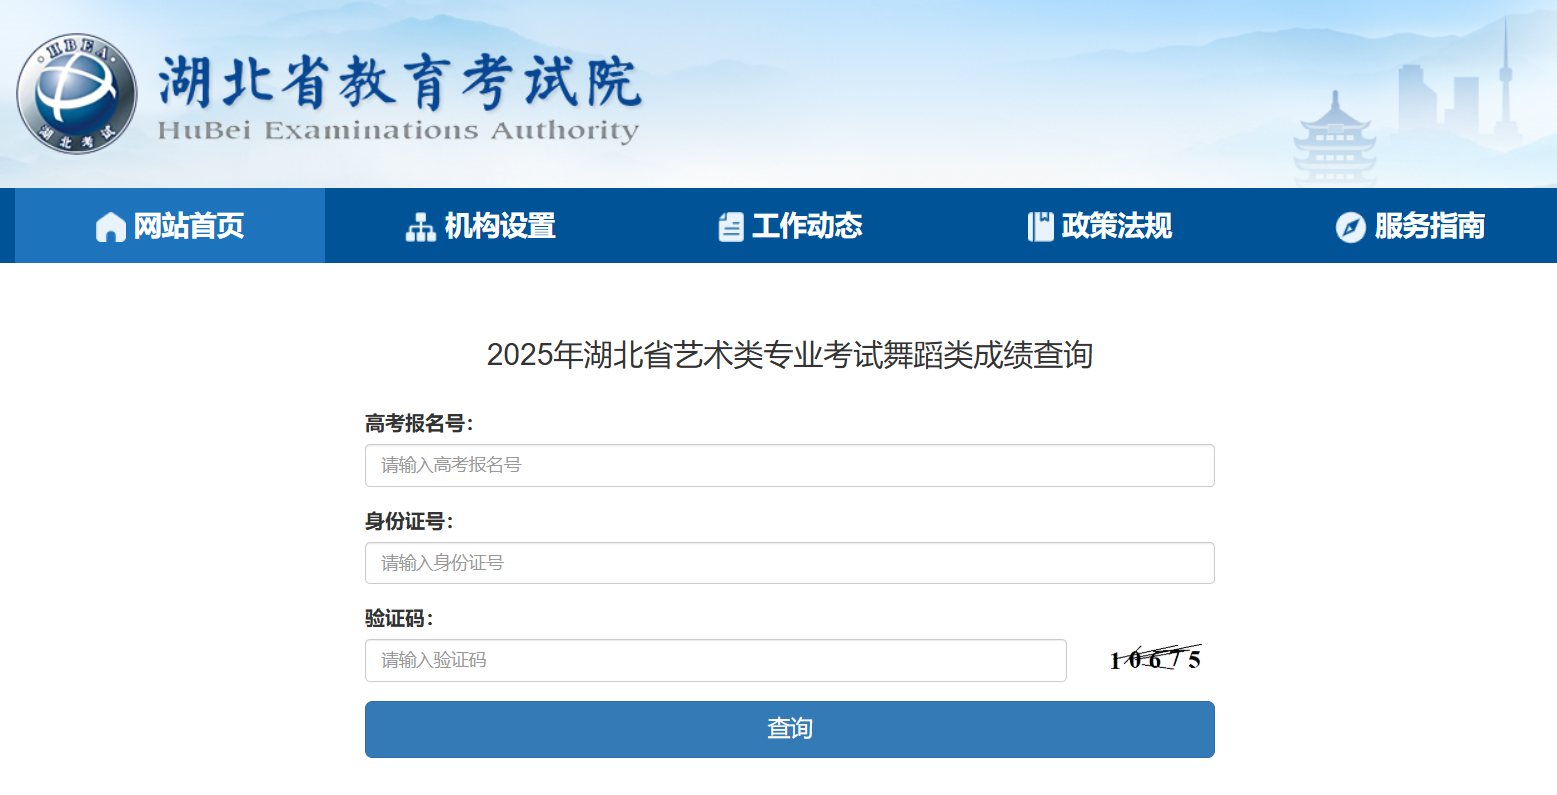Open the 机构设置 menu text
Screen dimensions: 1557x795
500,226
